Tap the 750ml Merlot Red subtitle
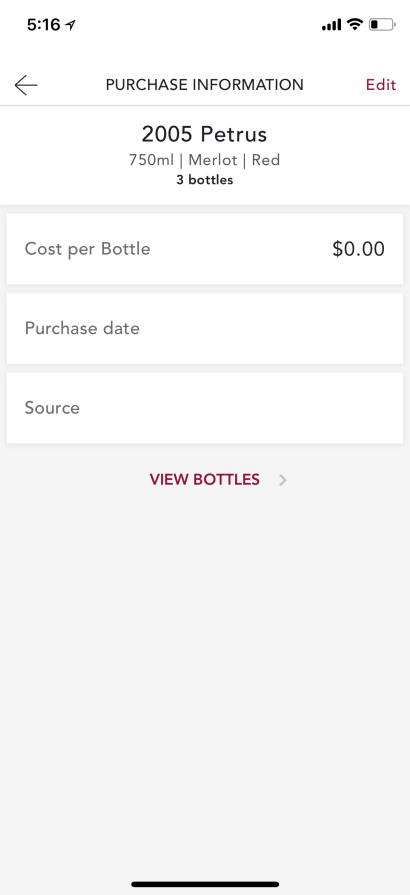The height and width of the screenshot is (895, 410). point(204,160)
